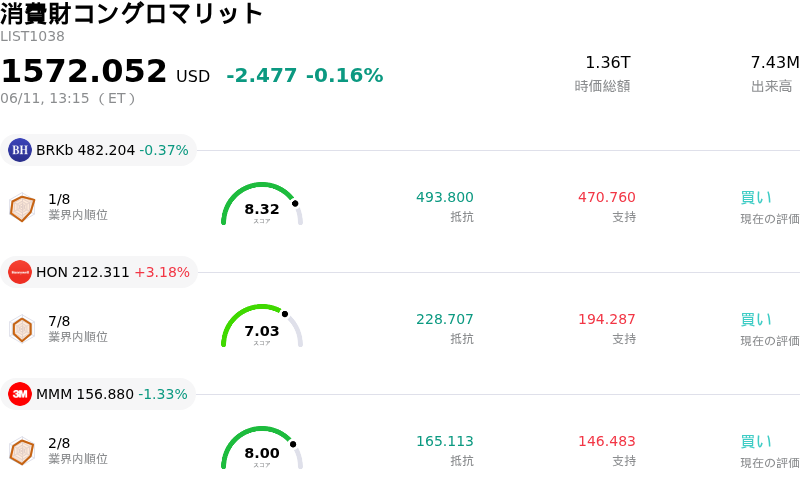The height and width of the screenshot is (488, 800).
Task: Open the 買い rating for BRKb
Action: (756, 198)
